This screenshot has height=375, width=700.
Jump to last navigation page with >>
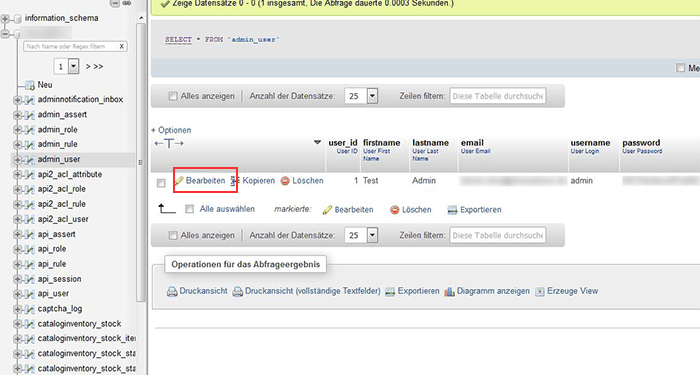click(99, 67)
